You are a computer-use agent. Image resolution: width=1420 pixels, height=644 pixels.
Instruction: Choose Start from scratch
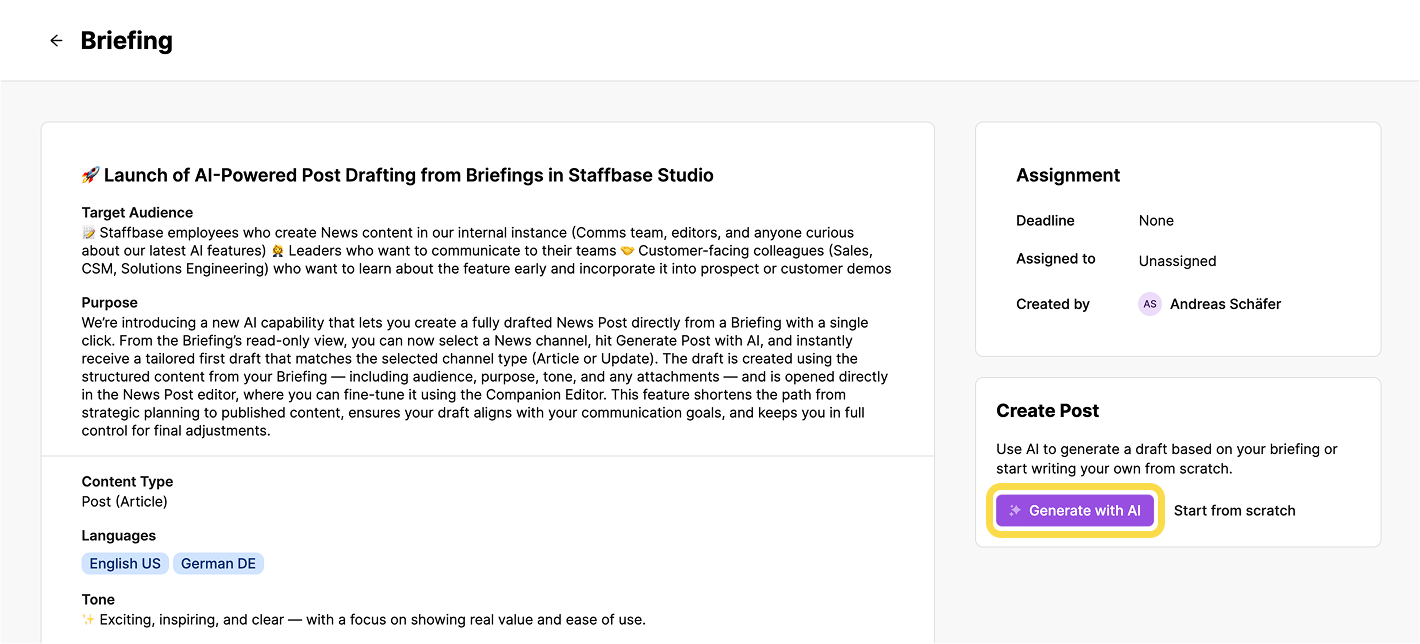1234,510
